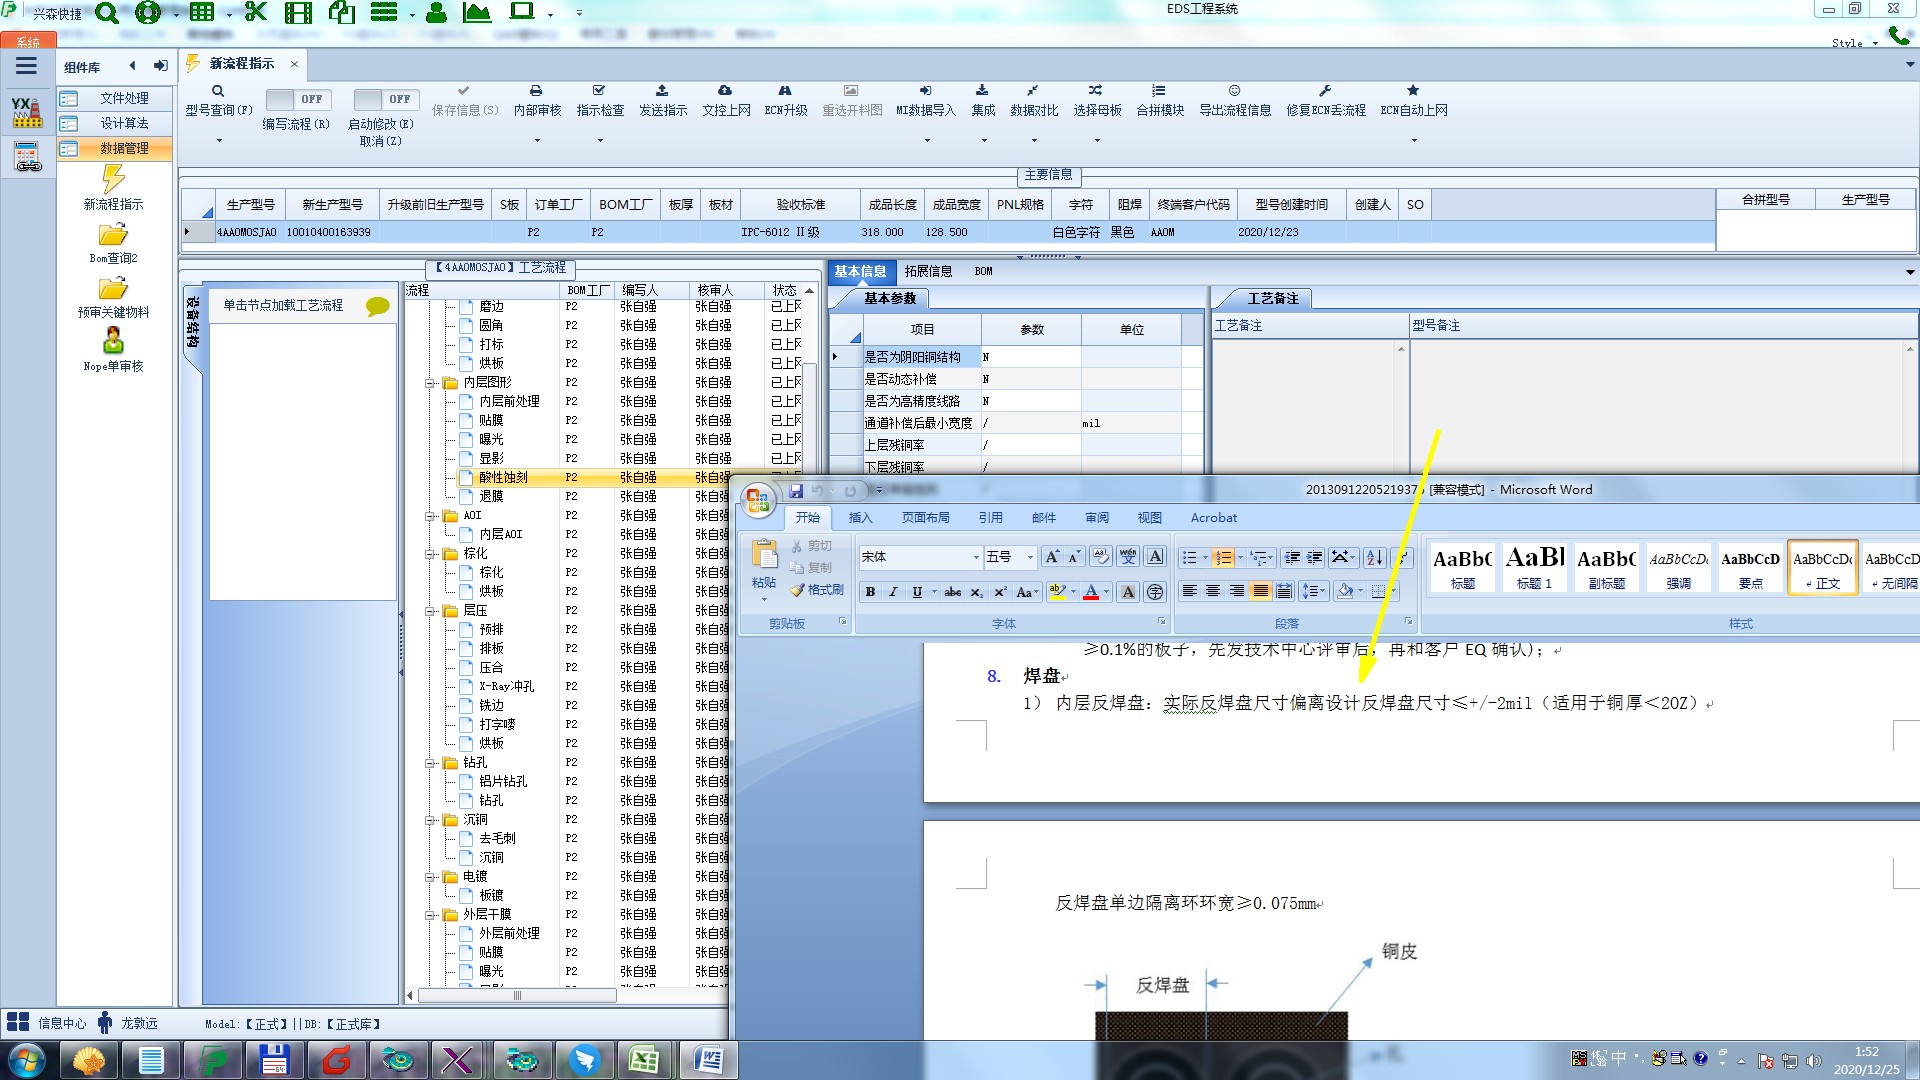Viewport: 1920px width, 1080px height.
Task: Click the 选择母板 shuffle icon
Action: (1096, 91)
